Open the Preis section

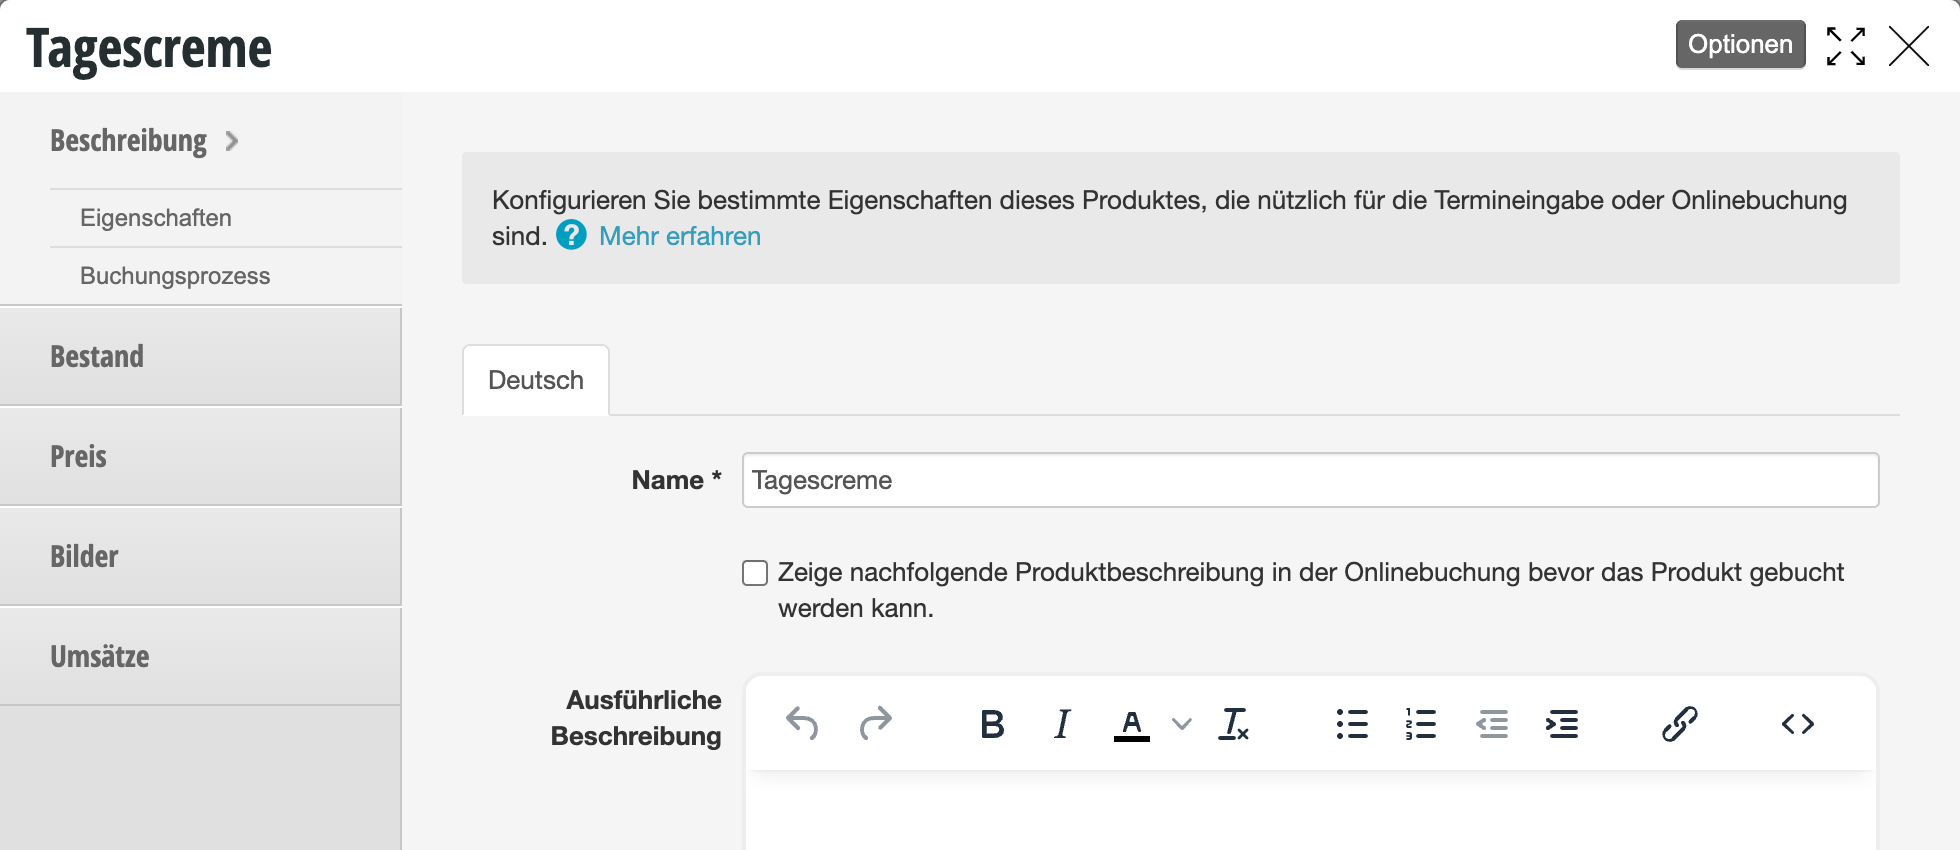(200, 457)
